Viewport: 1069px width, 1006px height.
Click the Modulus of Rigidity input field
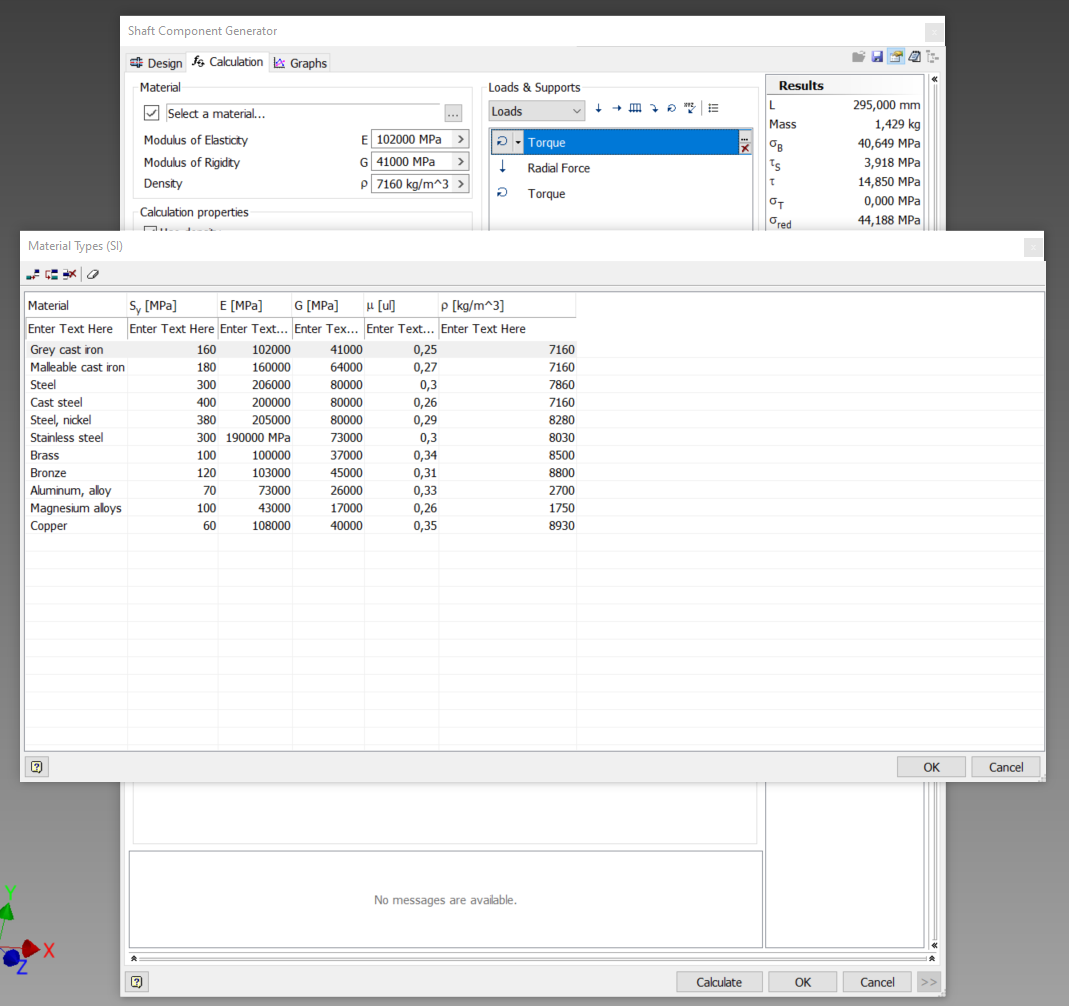(412, 162)
